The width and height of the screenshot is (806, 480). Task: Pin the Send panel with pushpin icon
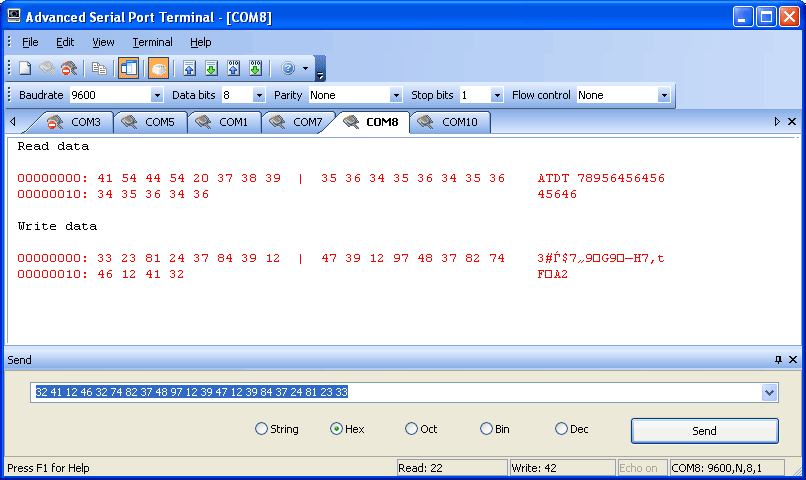pyautogui.click(x=778, y=360)
